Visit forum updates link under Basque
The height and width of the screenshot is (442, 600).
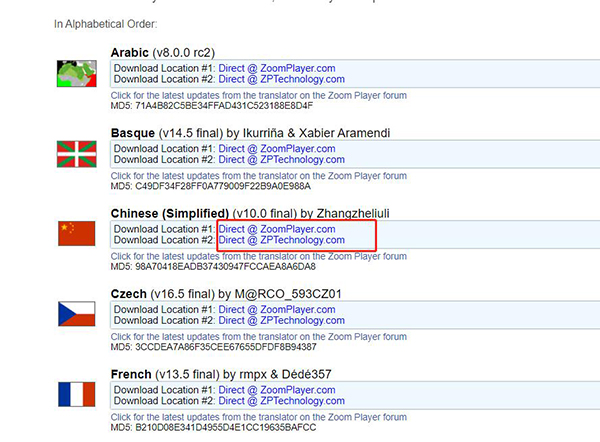(x=259, y=176)
